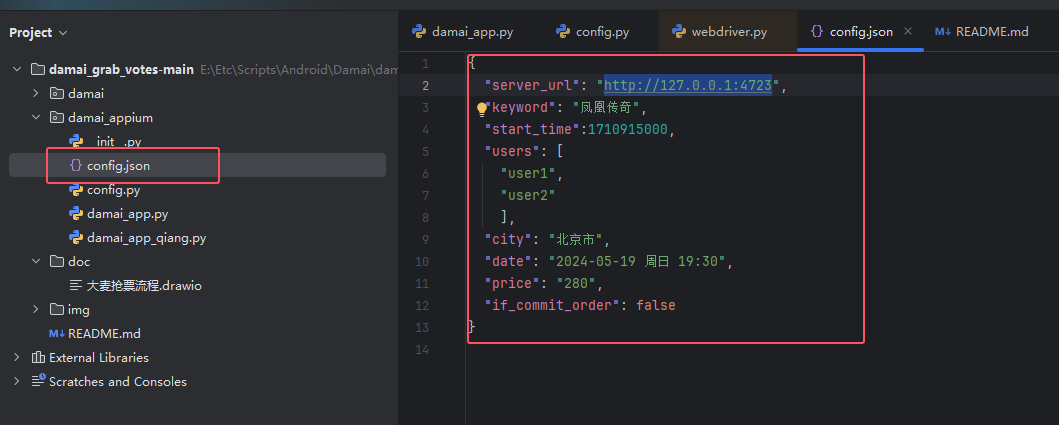Switch to damai_app.py editor tab
Screen dimensions: 1059x425
[x=463, y=32]
